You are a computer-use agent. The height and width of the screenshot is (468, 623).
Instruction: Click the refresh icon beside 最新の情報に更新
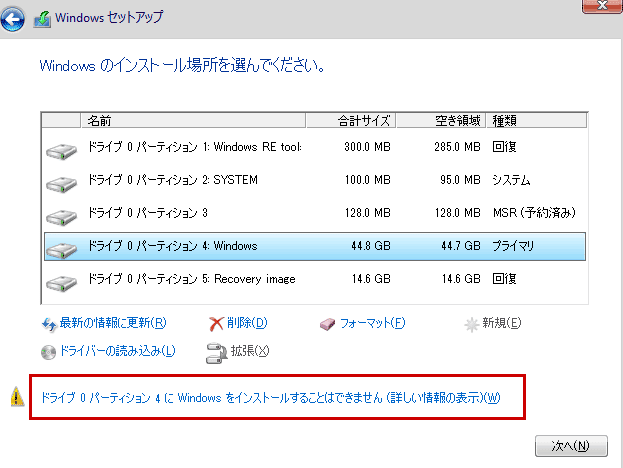tap(49, 324)
